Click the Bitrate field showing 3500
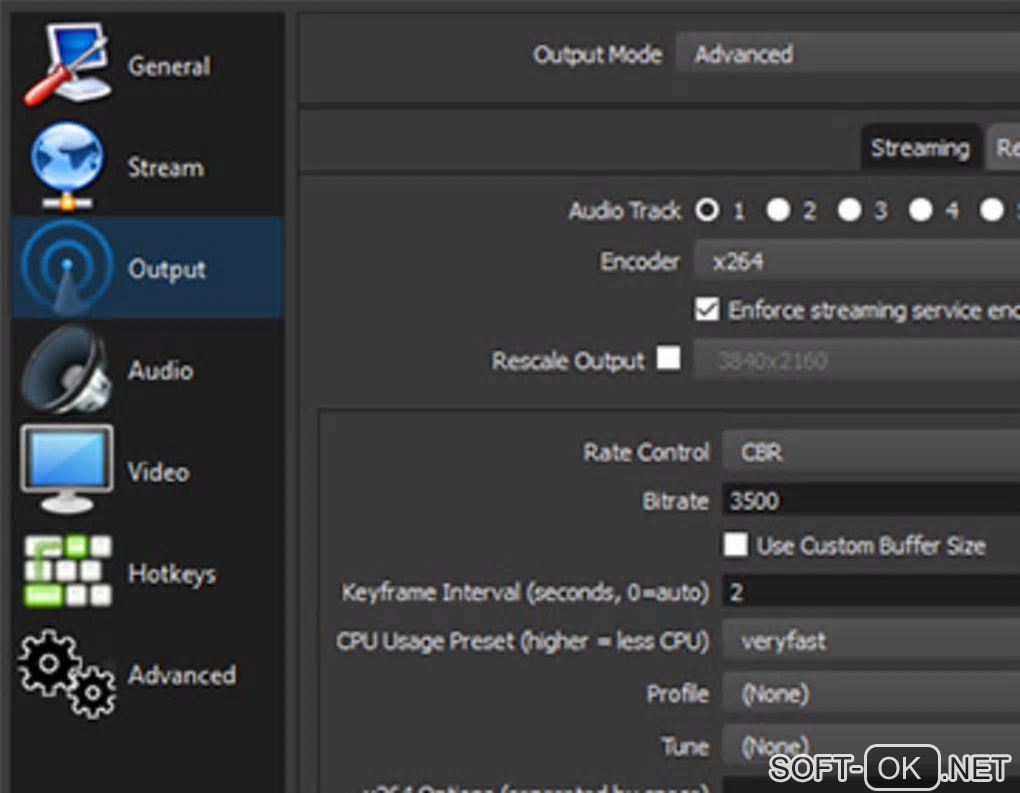 (x=868, y=500)
